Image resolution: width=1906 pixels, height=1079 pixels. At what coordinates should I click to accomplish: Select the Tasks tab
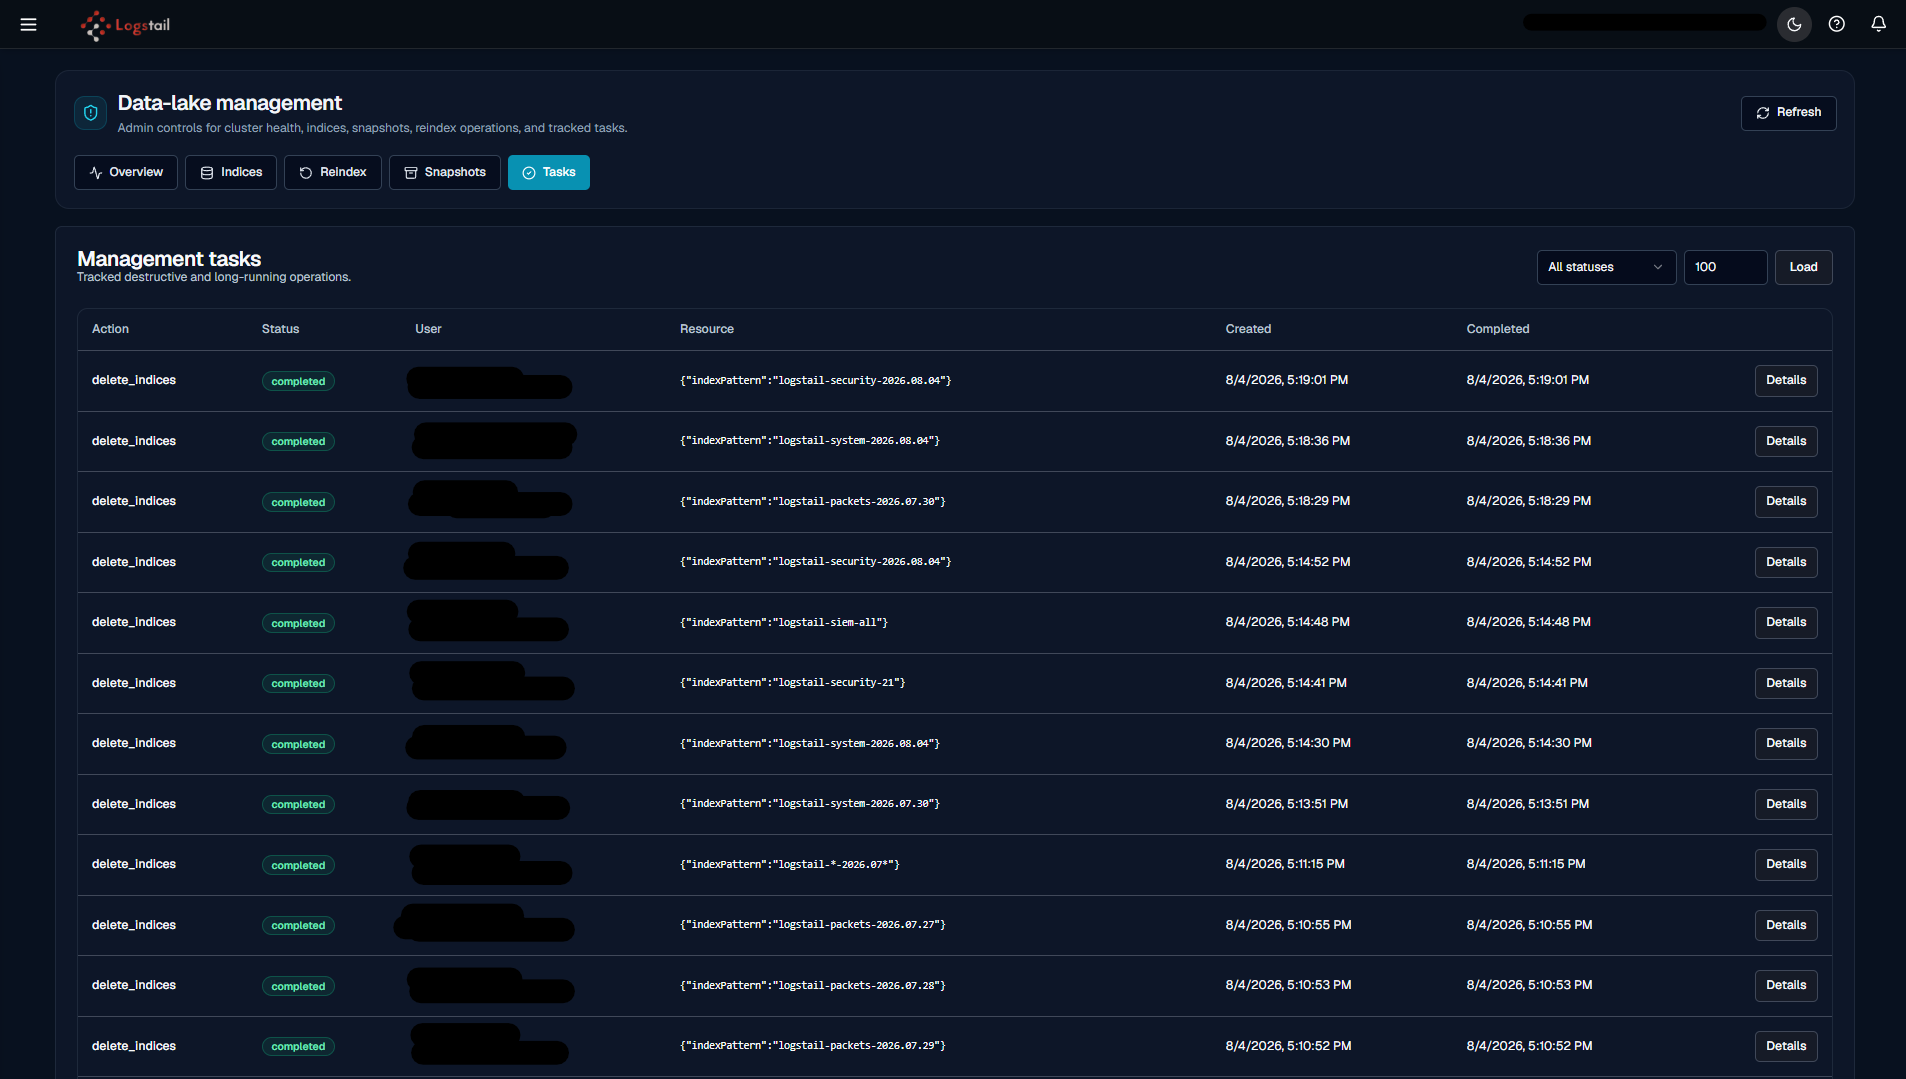pos(549,172)
